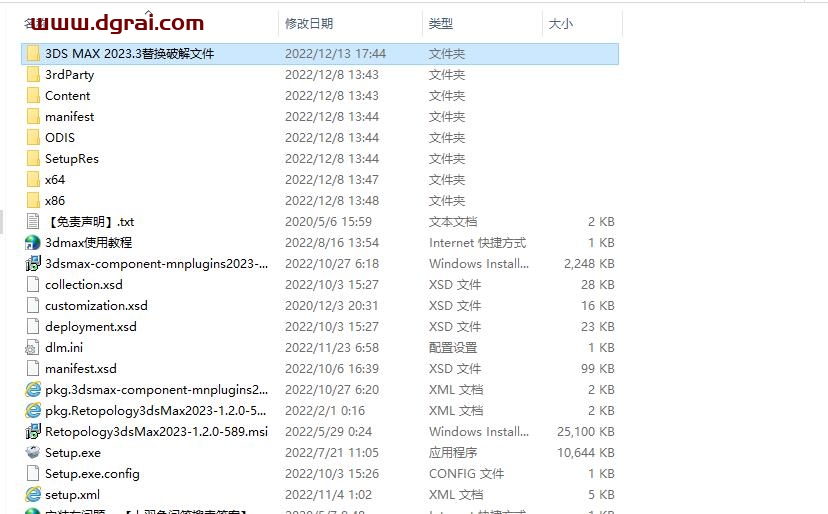The width and height of the screenshot is (828, 514).
Task: Click the x86 folder icon
Action: [x=33, y=201]
